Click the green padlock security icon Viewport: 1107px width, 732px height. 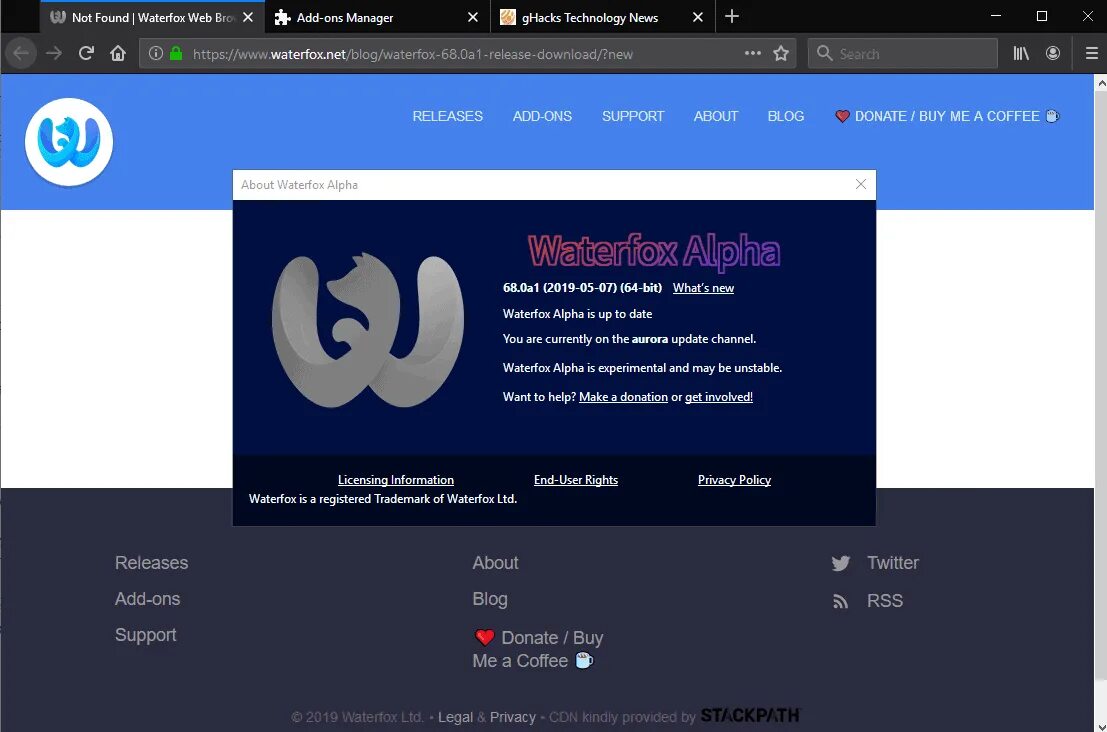176,54
